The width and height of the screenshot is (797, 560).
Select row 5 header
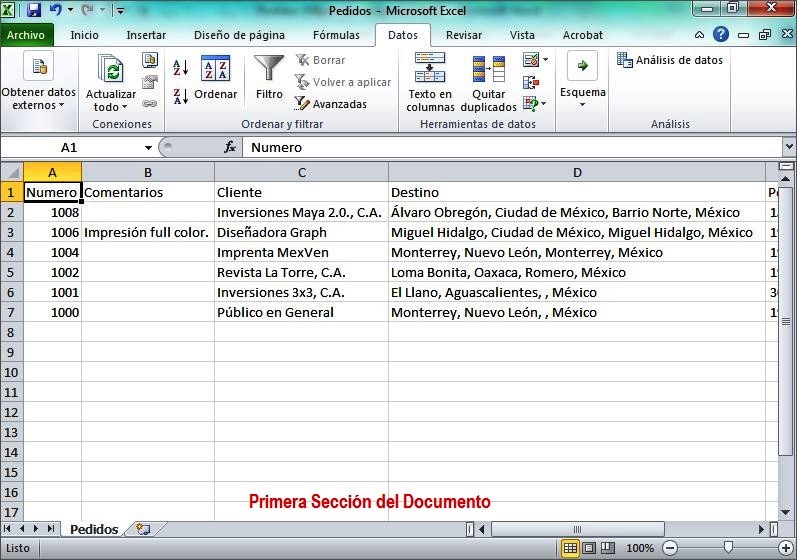click(11, 272)
